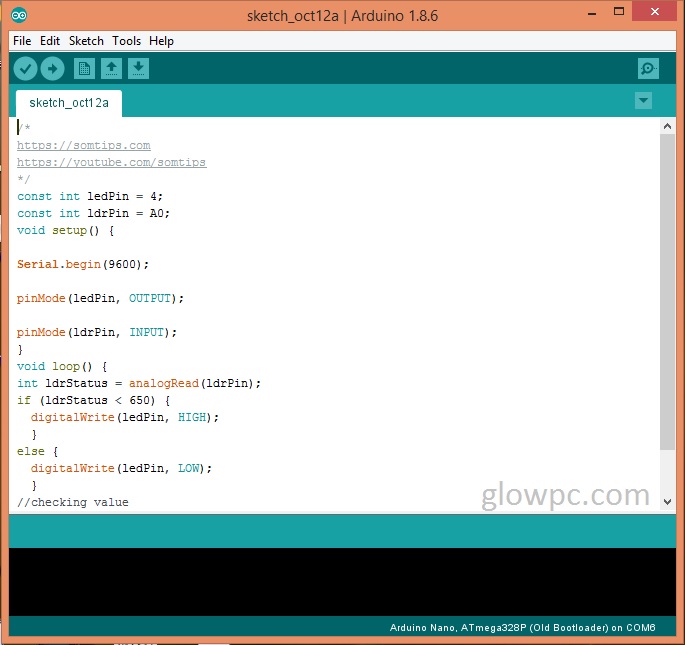Create a new sketch with New icon
The image size is (685, 645).
click(x=84, y=69)
